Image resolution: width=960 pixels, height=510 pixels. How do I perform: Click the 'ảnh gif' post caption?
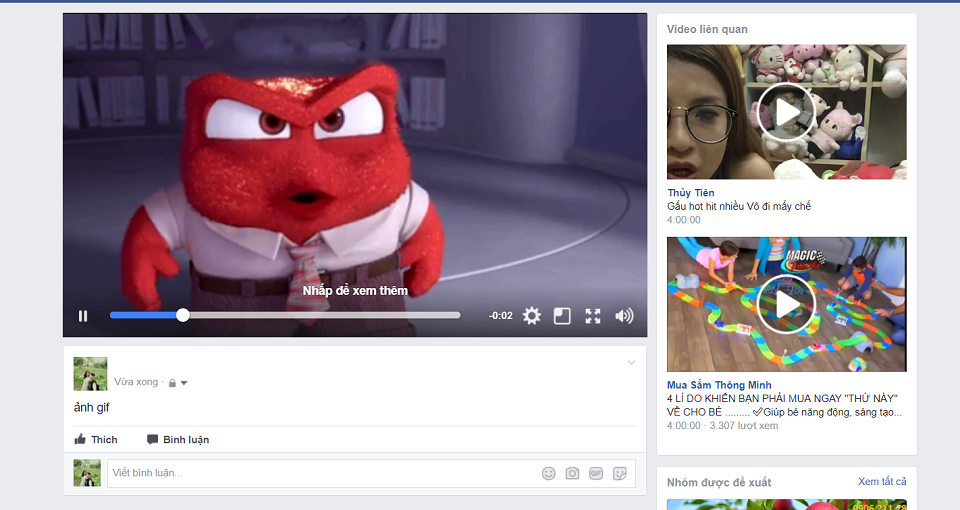[92, 408]
